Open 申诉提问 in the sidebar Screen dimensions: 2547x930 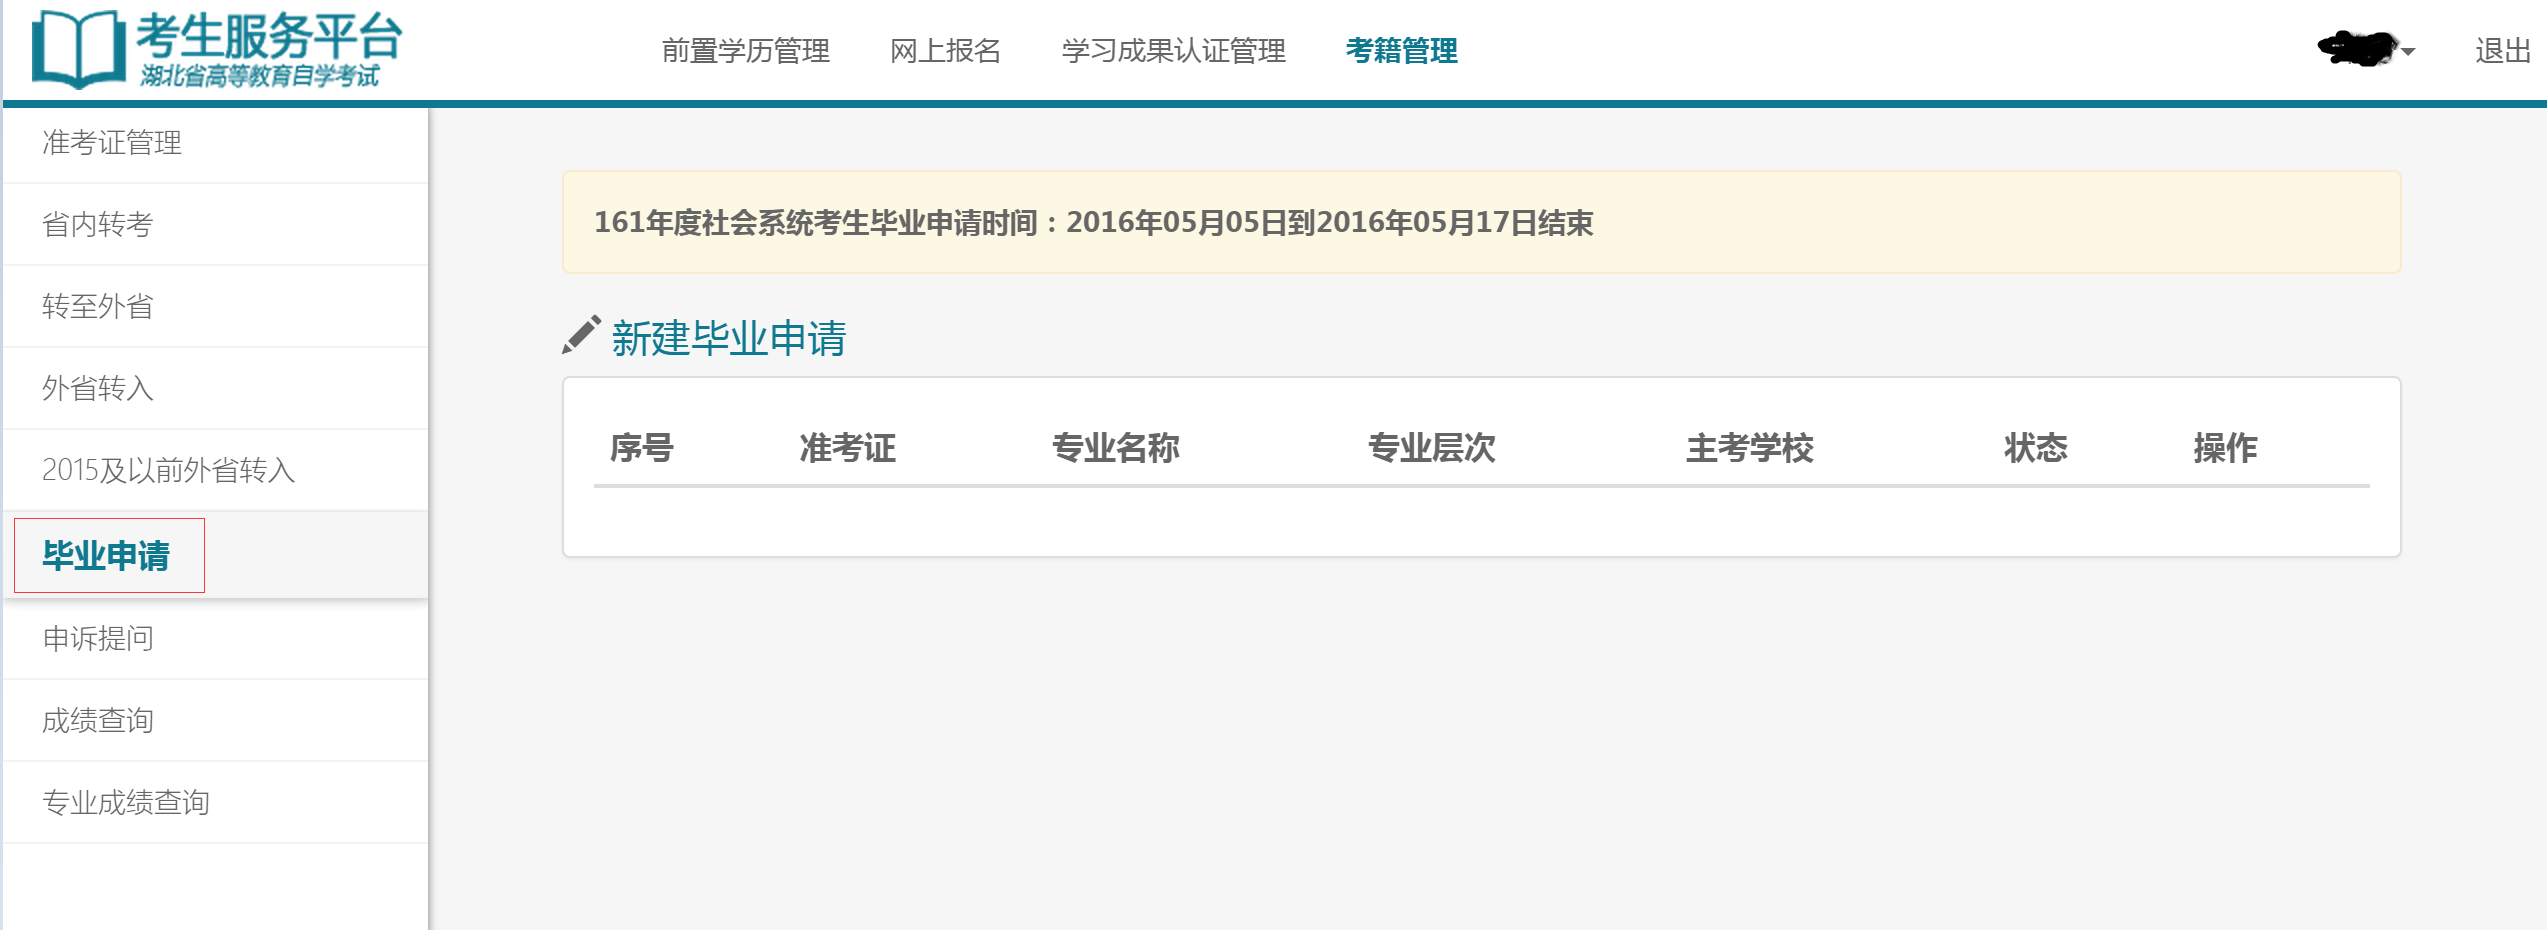click(x=98, y=639)
